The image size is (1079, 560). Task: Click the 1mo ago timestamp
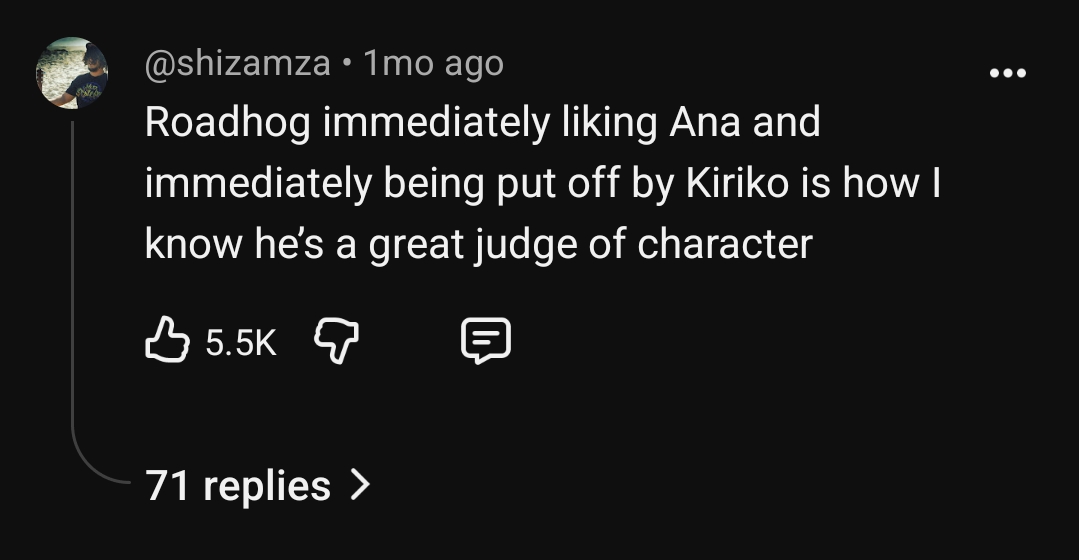[434, 64]
